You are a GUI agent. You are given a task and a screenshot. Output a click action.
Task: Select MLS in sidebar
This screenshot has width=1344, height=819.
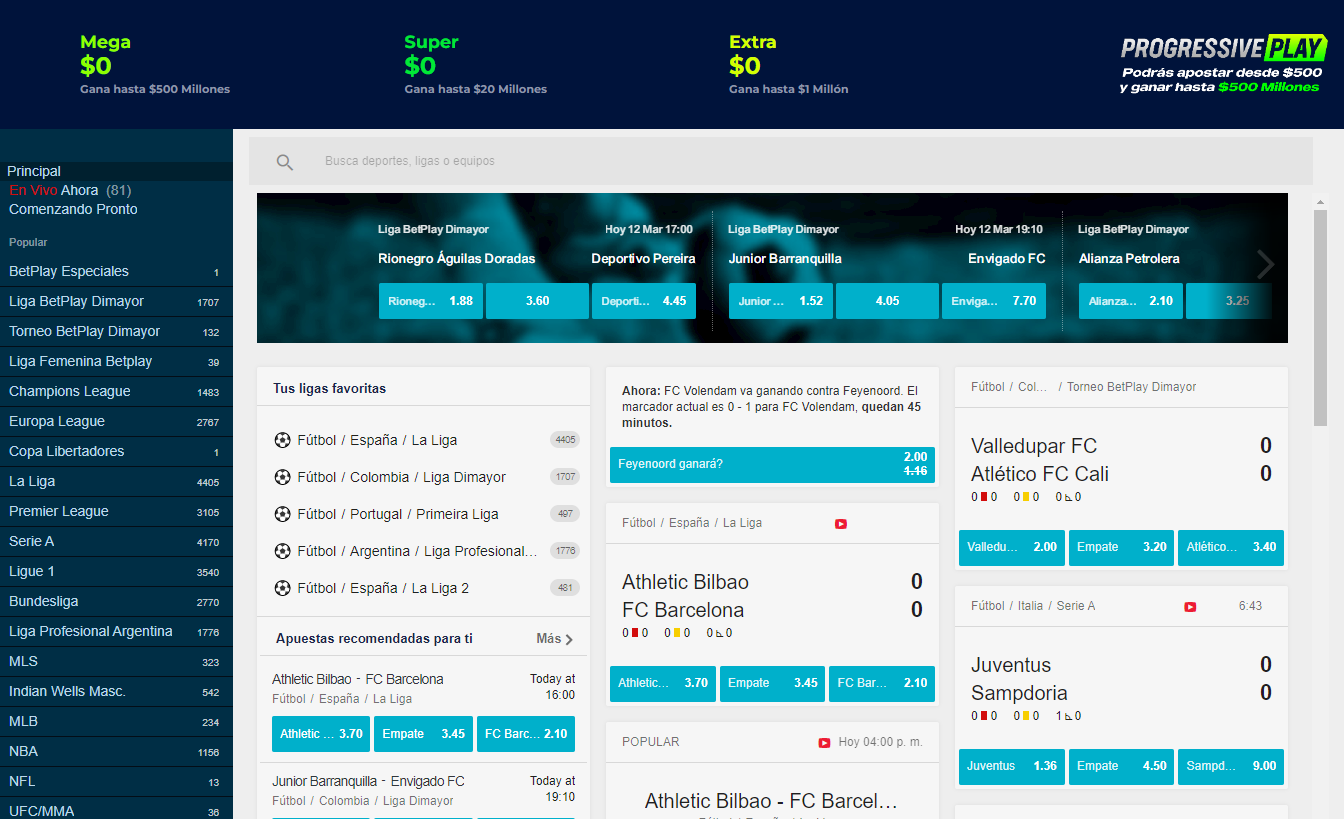pyautogui.click(x=116, y=661)
